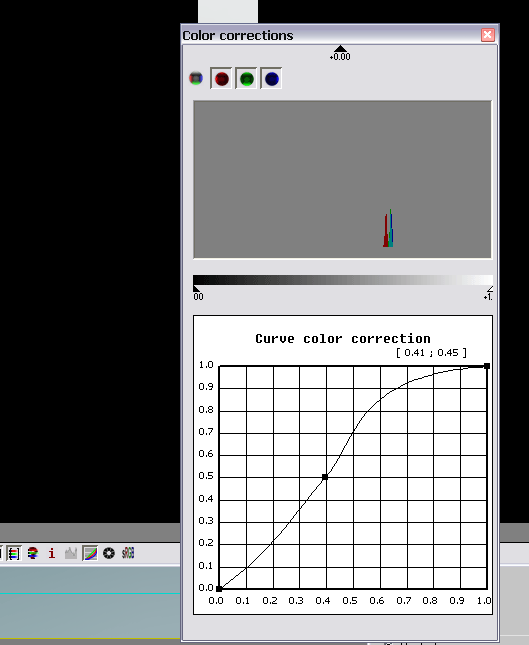Toggle the sRGB display icon

point(128,553)
